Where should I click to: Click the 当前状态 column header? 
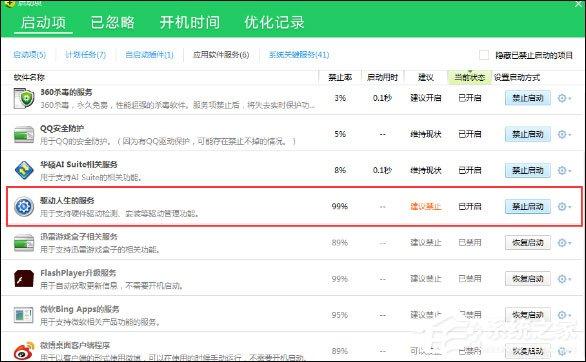[470, 77]
